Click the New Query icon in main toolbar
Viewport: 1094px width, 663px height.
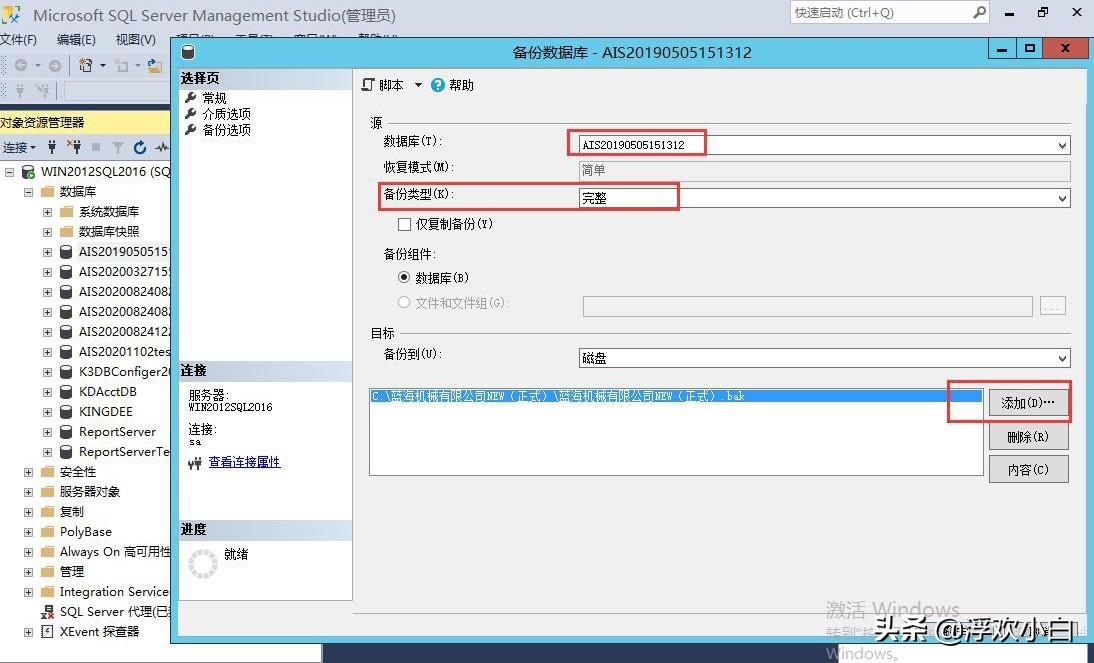[x=85, y=65]
